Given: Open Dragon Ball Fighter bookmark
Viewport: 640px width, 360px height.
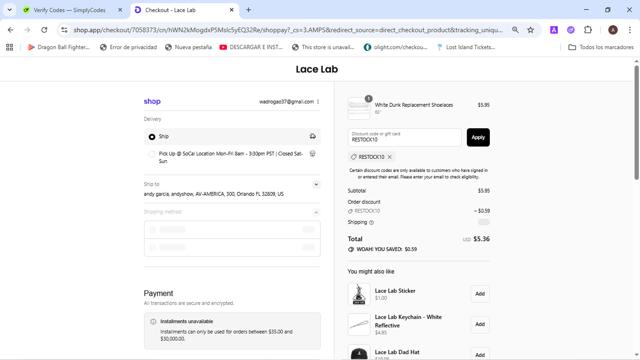Looking at the screenshot, I should 58,47.
